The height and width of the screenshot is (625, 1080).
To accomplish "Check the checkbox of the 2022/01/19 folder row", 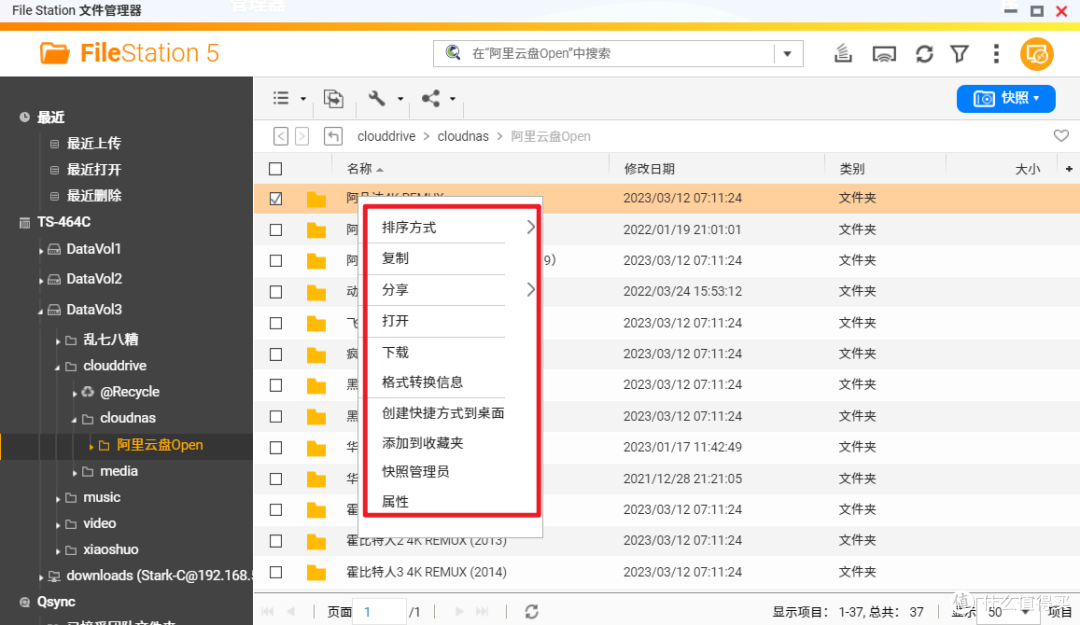I will click(276, 229).
